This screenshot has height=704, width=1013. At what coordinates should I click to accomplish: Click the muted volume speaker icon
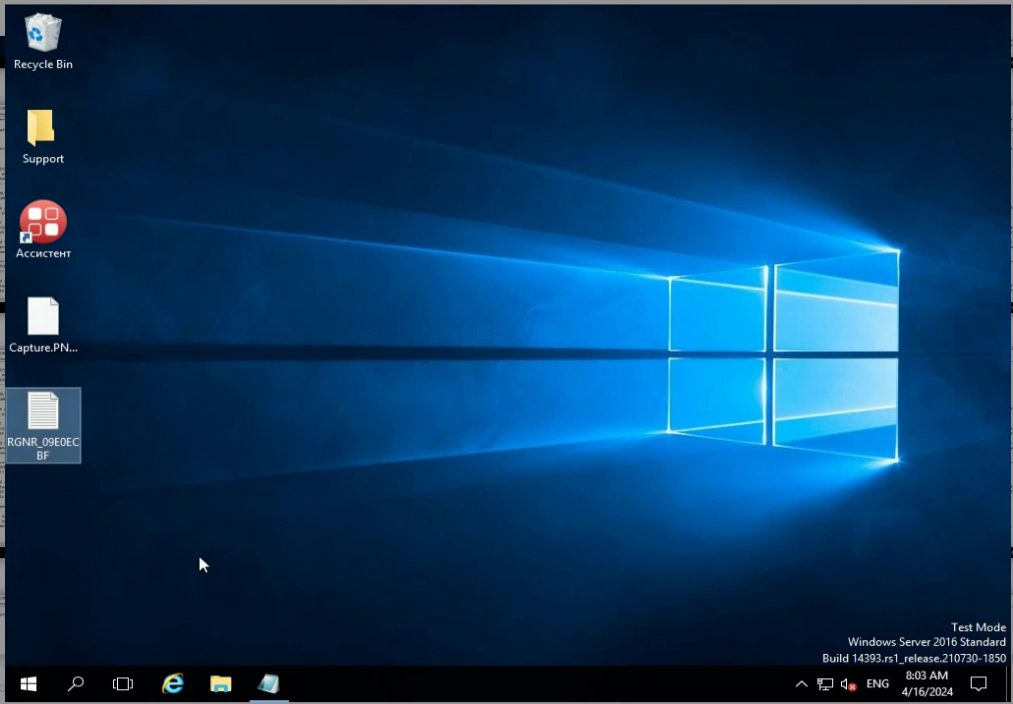click(x=848, y=685)
